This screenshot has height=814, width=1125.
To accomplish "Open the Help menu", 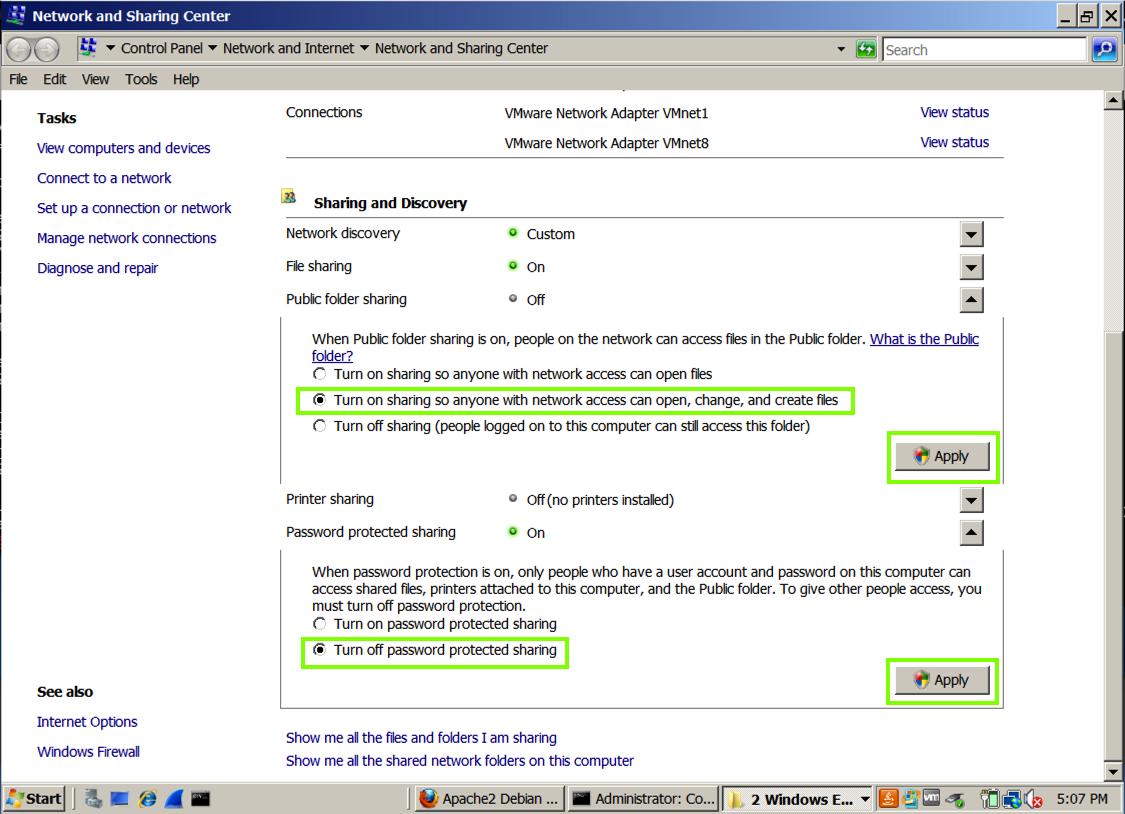I will click(x=186, y=79).
